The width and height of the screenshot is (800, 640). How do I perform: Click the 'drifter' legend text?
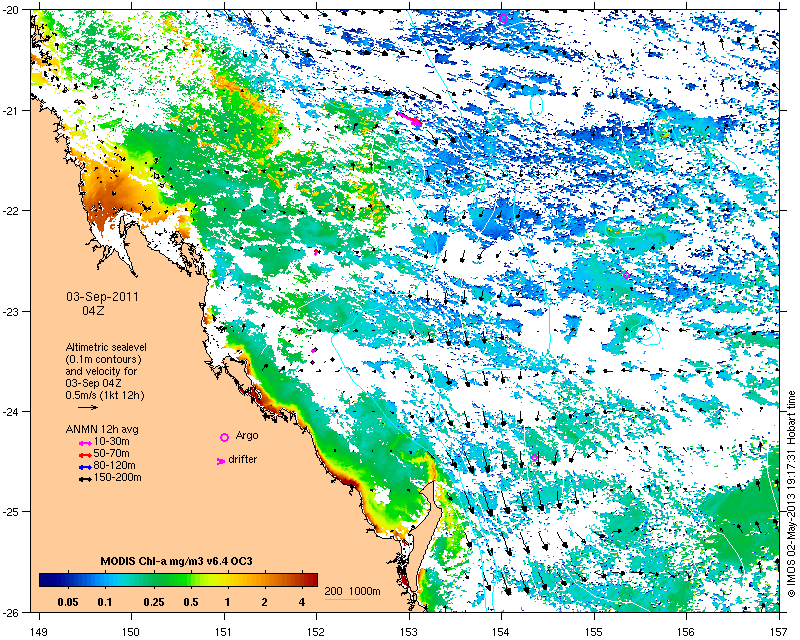coord(242,459)
